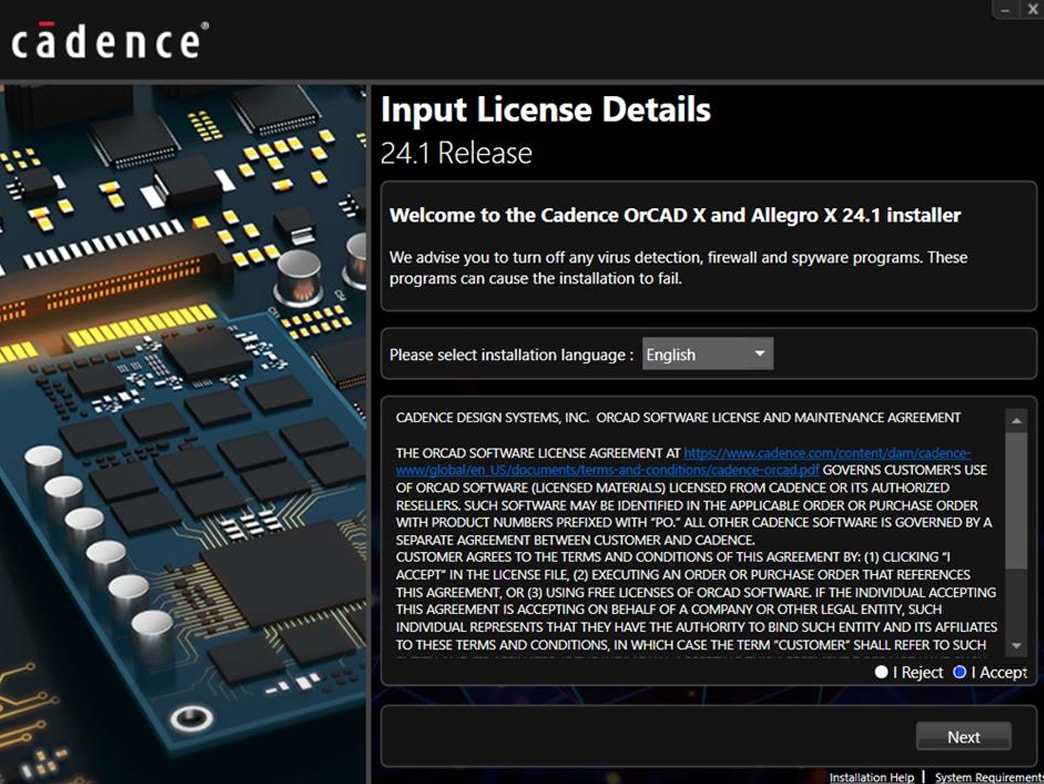This screenshot has height=784, width=1044.
Task: Open the cadence-orcad.pdf license agreement link
Action: pyautogui.click(x=683, y=461)
